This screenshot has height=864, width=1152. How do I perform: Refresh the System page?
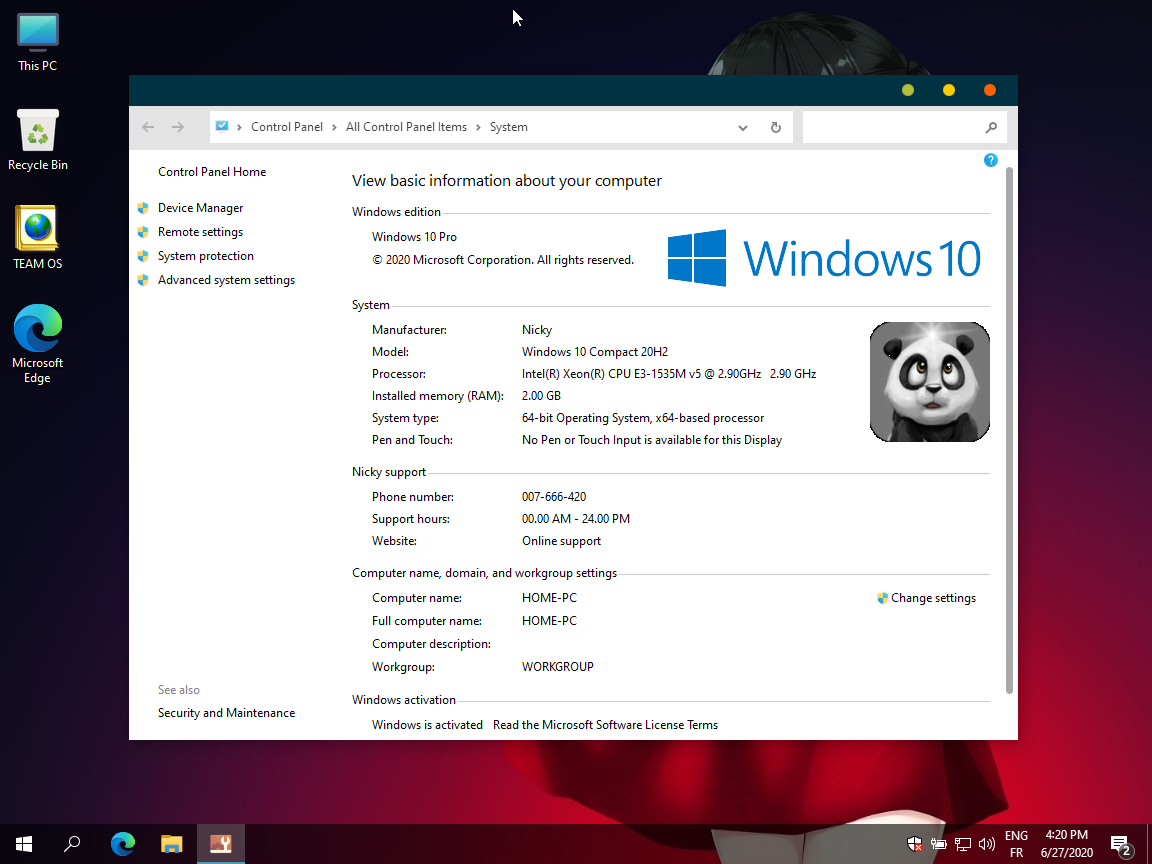click(775, 127)
